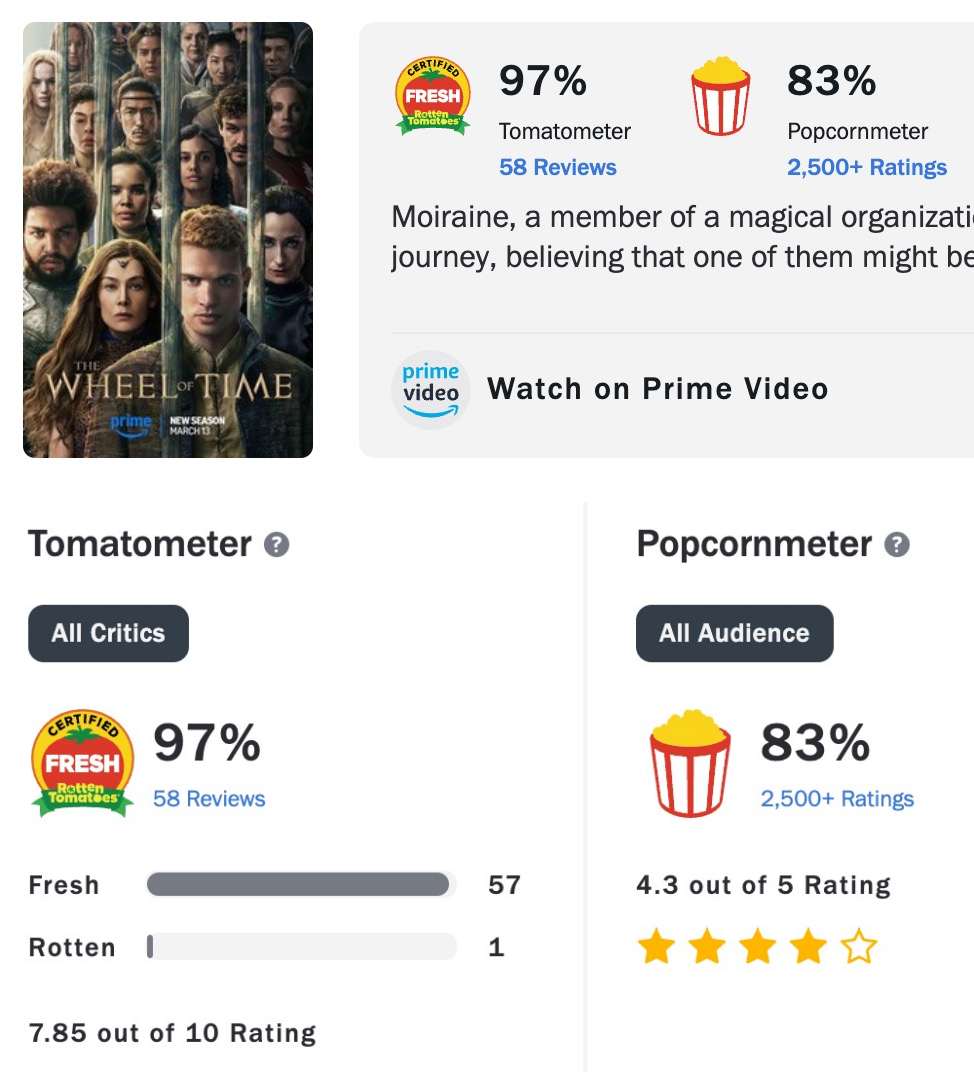Click the first filled gold star
Screen dimensions: 974x1074
pyautogui.click(x=656, y=947)
